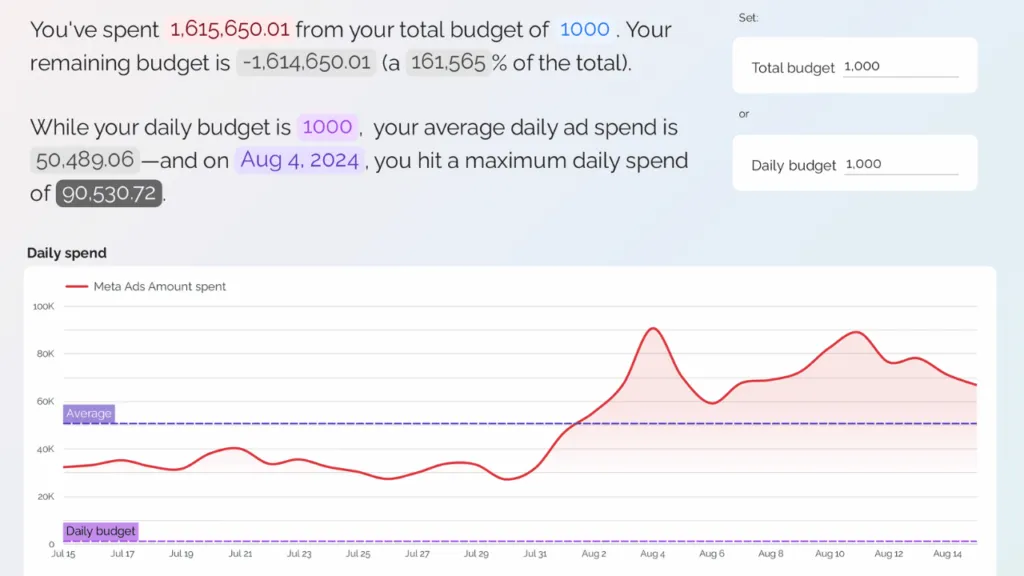This screenshot has width=1024, height=576.
Task: Select the average daily spend 50,489.06
Action: [84, 160]
